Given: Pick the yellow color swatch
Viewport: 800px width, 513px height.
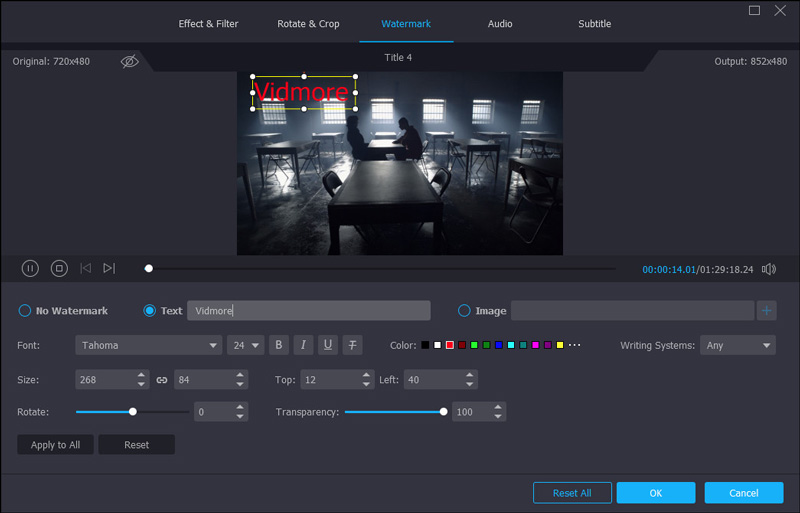Looking at the screenshot, I should [560, 345].
